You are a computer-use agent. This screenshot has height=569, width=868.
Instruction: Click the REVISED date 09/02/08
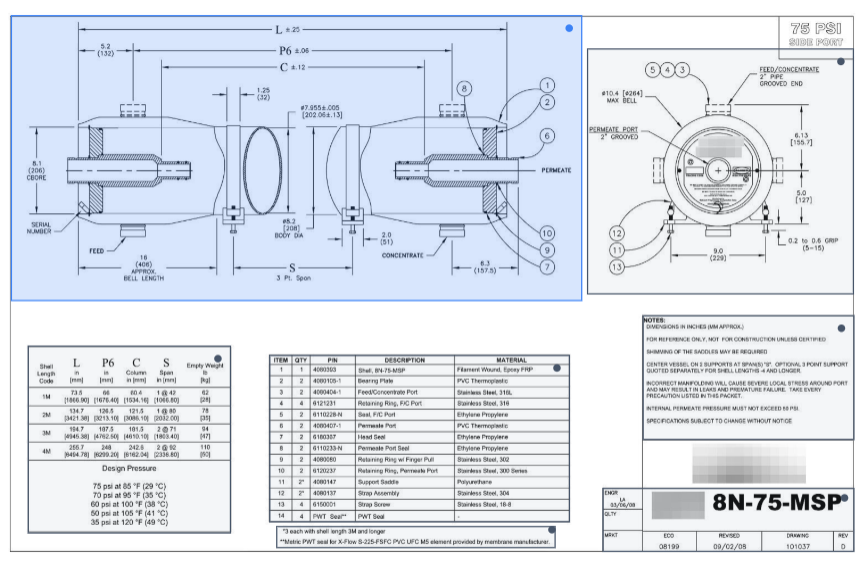(x=730, y=546)
